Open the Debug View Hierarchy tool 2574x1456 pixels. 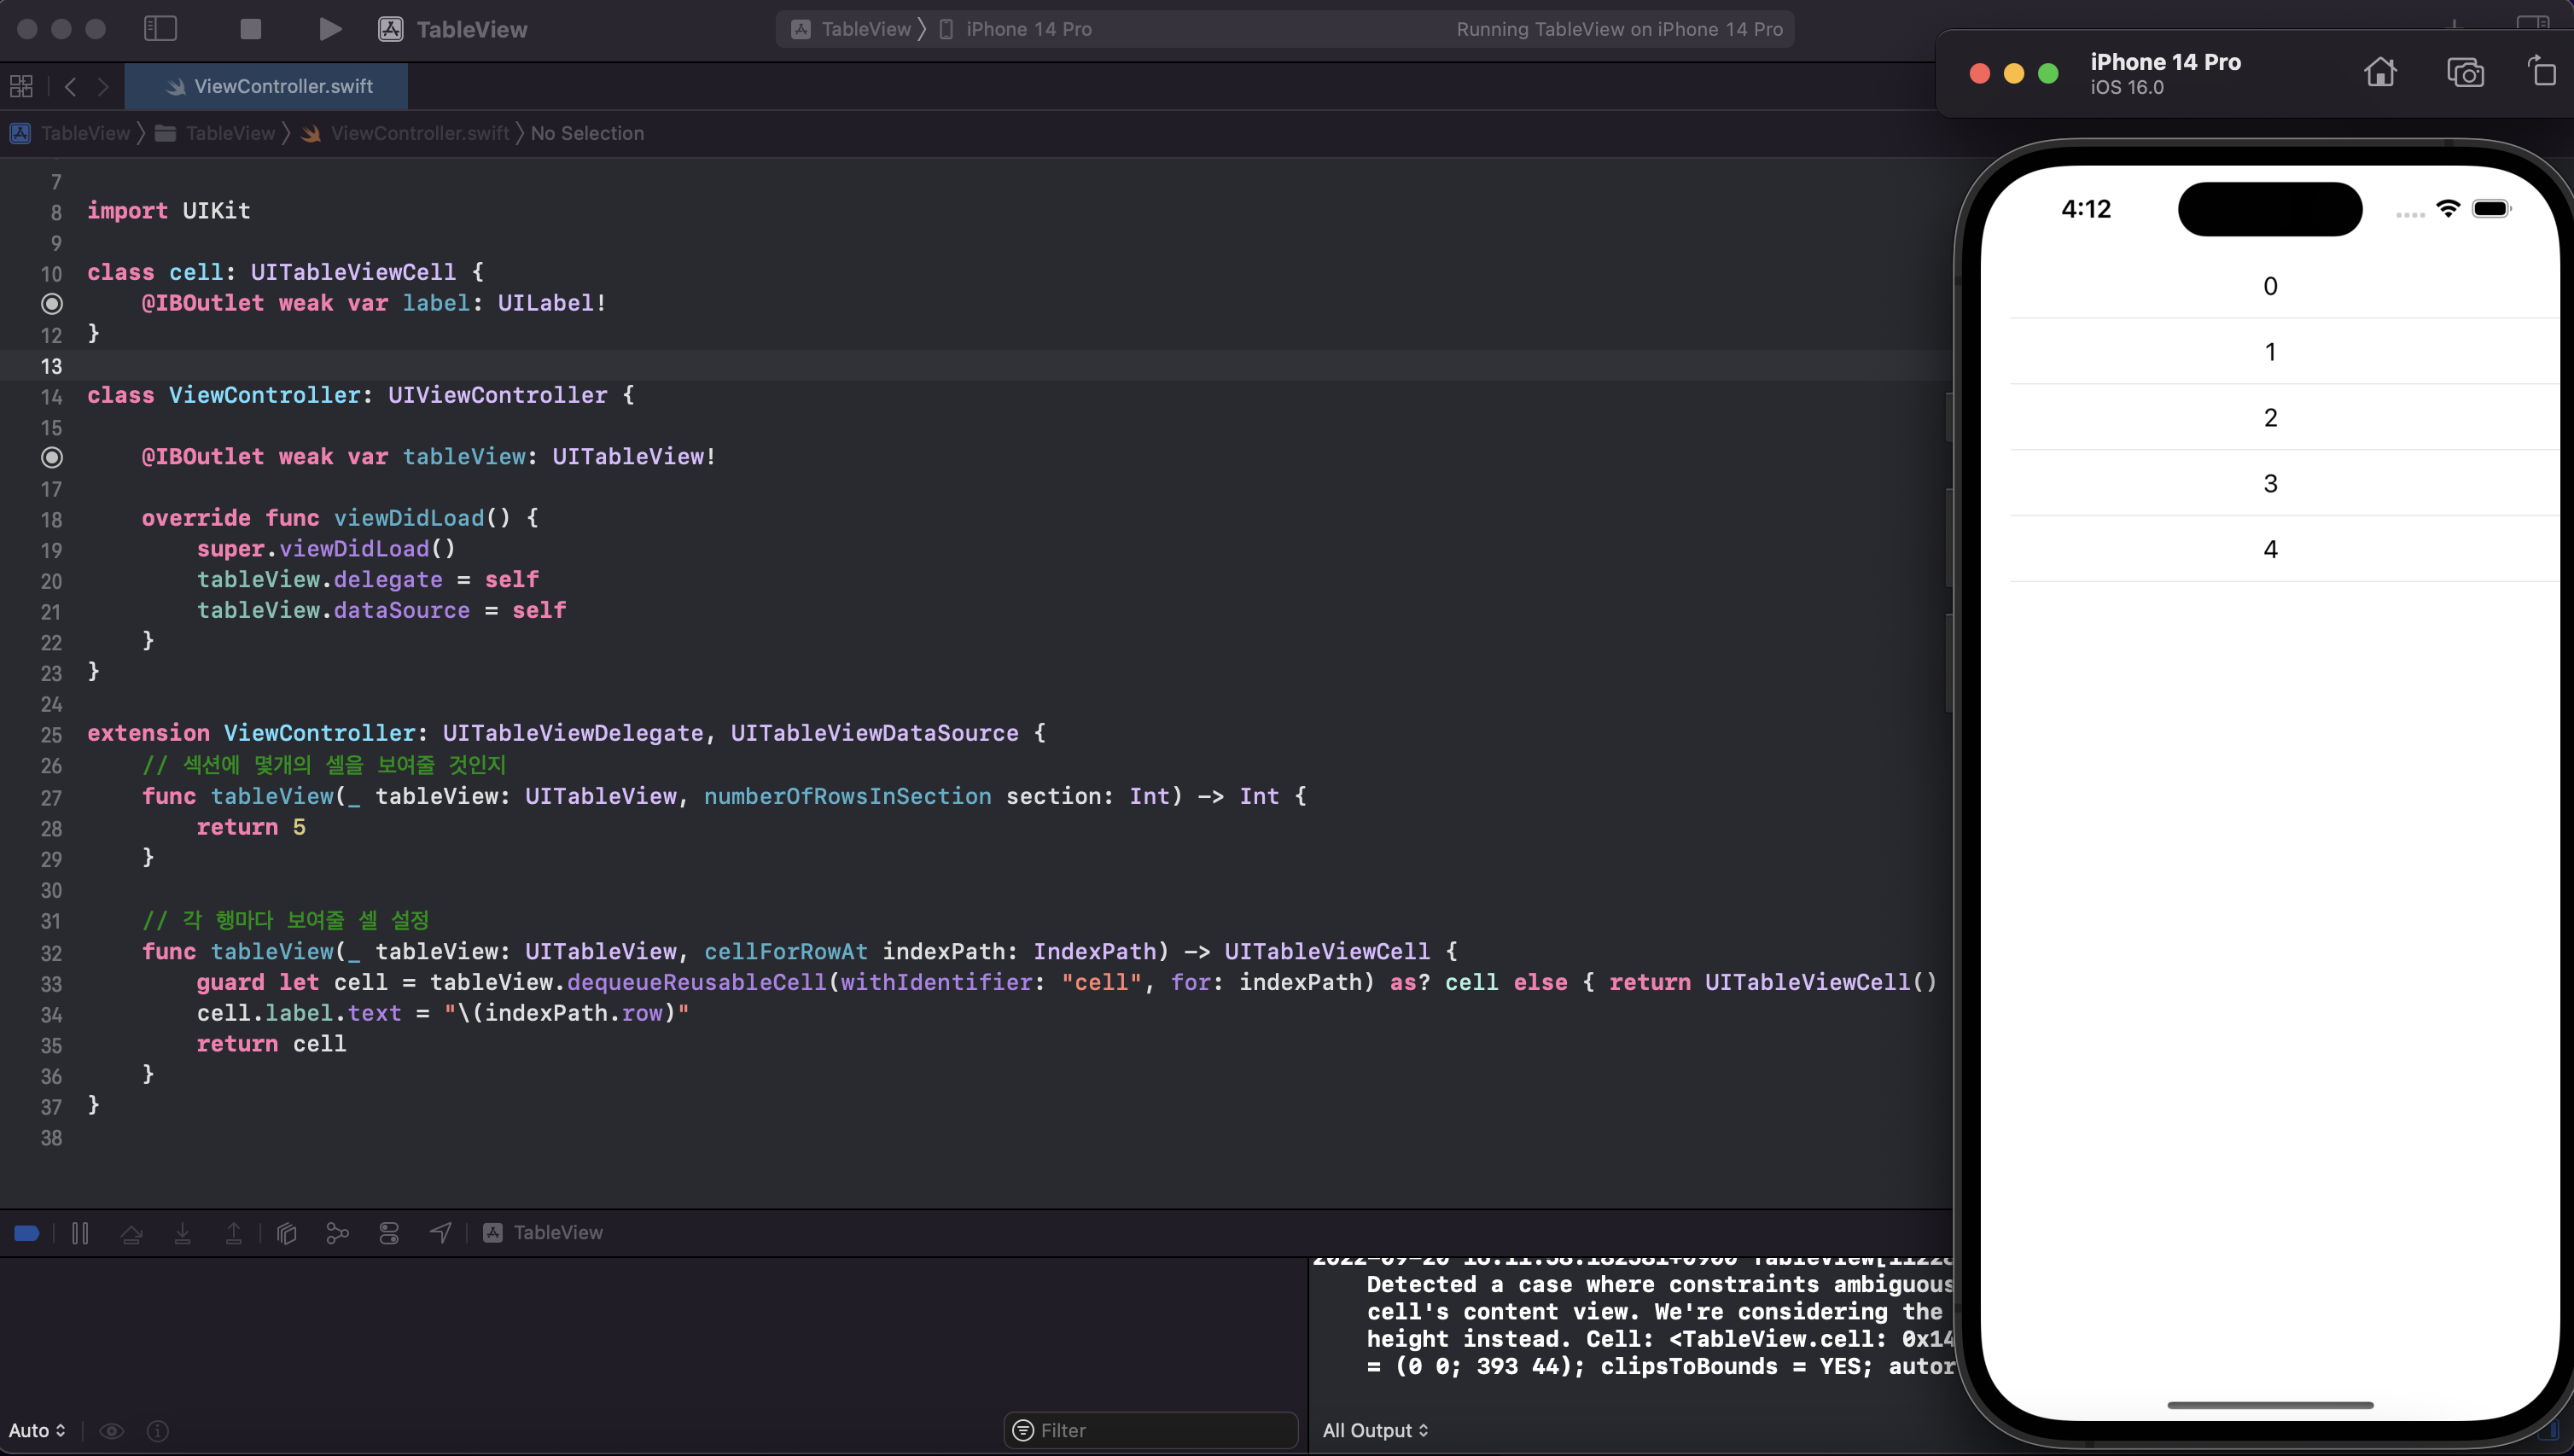[x=286, y=1233]
